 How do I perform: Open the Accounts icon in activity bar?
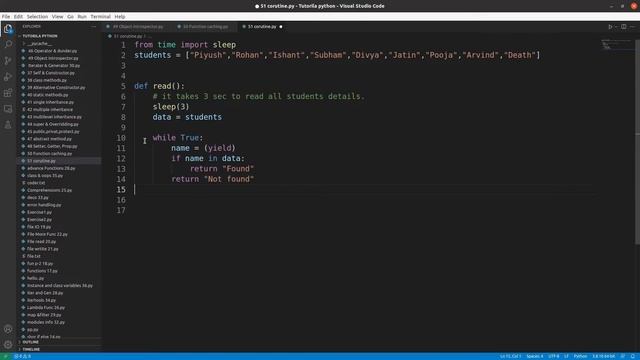coord(8,329)
